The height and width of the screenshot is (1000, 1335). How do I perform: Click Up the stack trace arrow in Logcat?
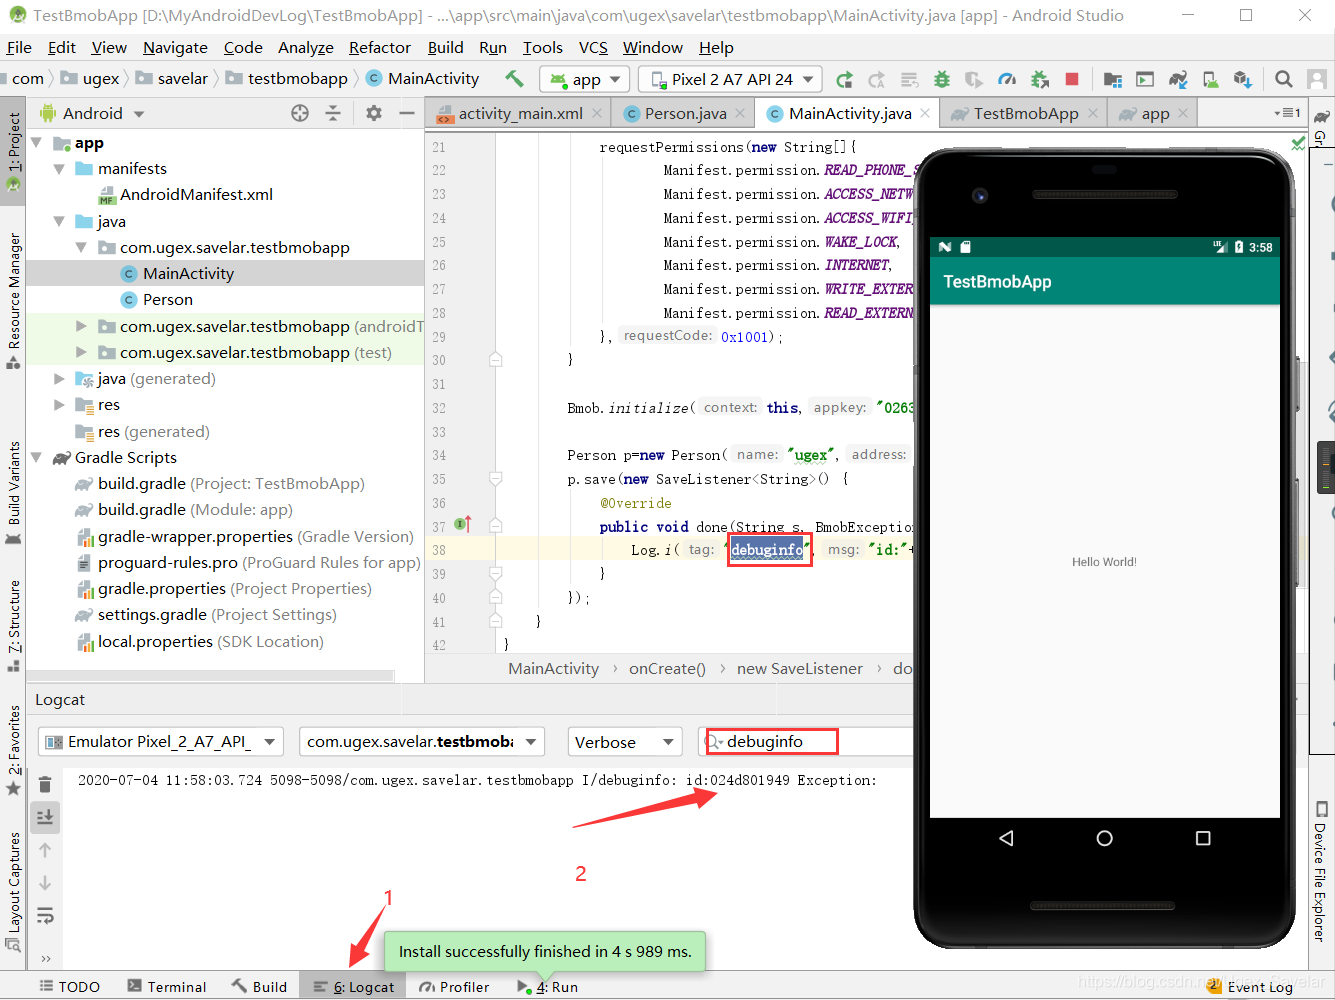tap(45, 850)
